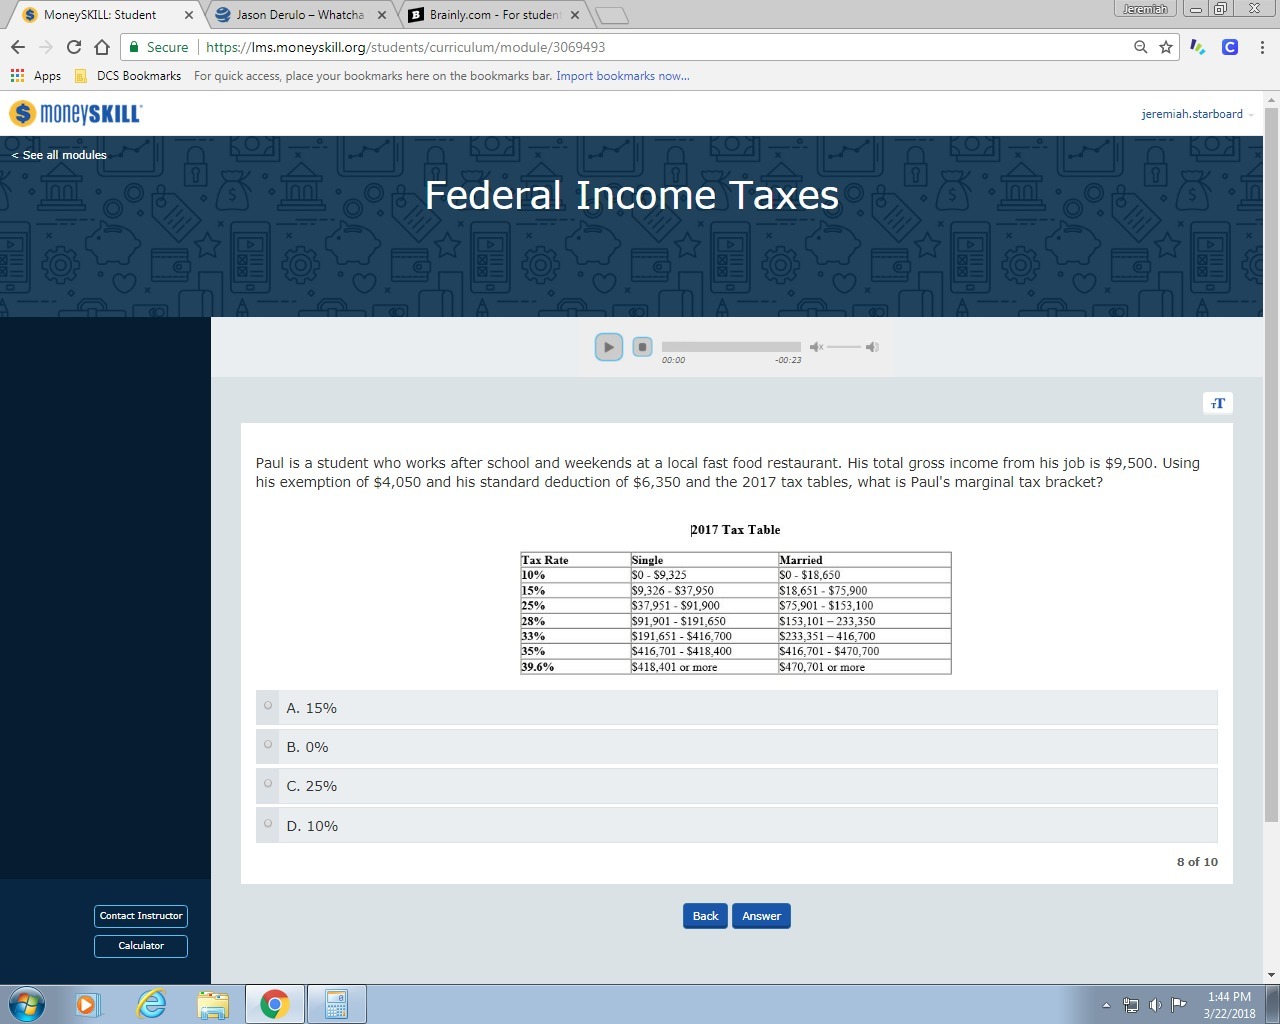Open network status tray icon

tap(1131, 1005)
